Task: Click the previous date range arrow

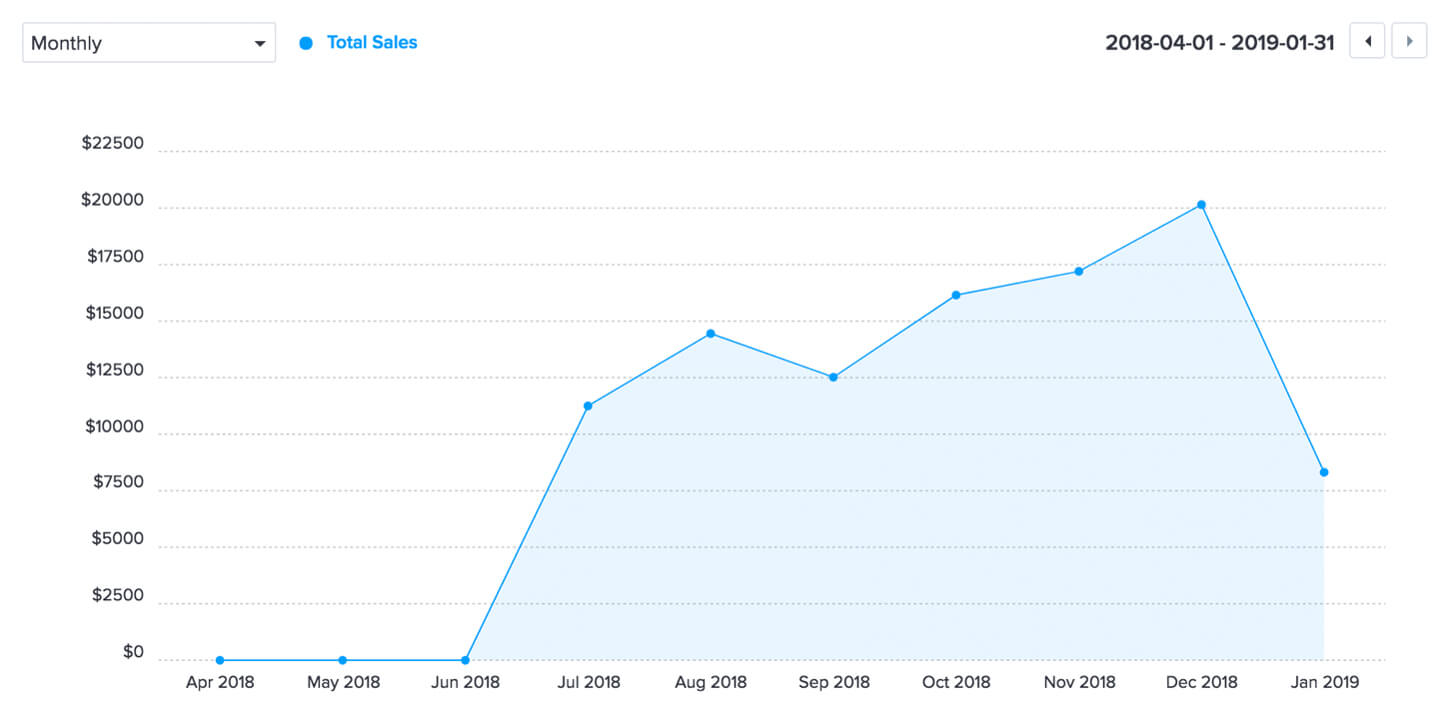Action: pyautogui.click(x=1367, y=42)
